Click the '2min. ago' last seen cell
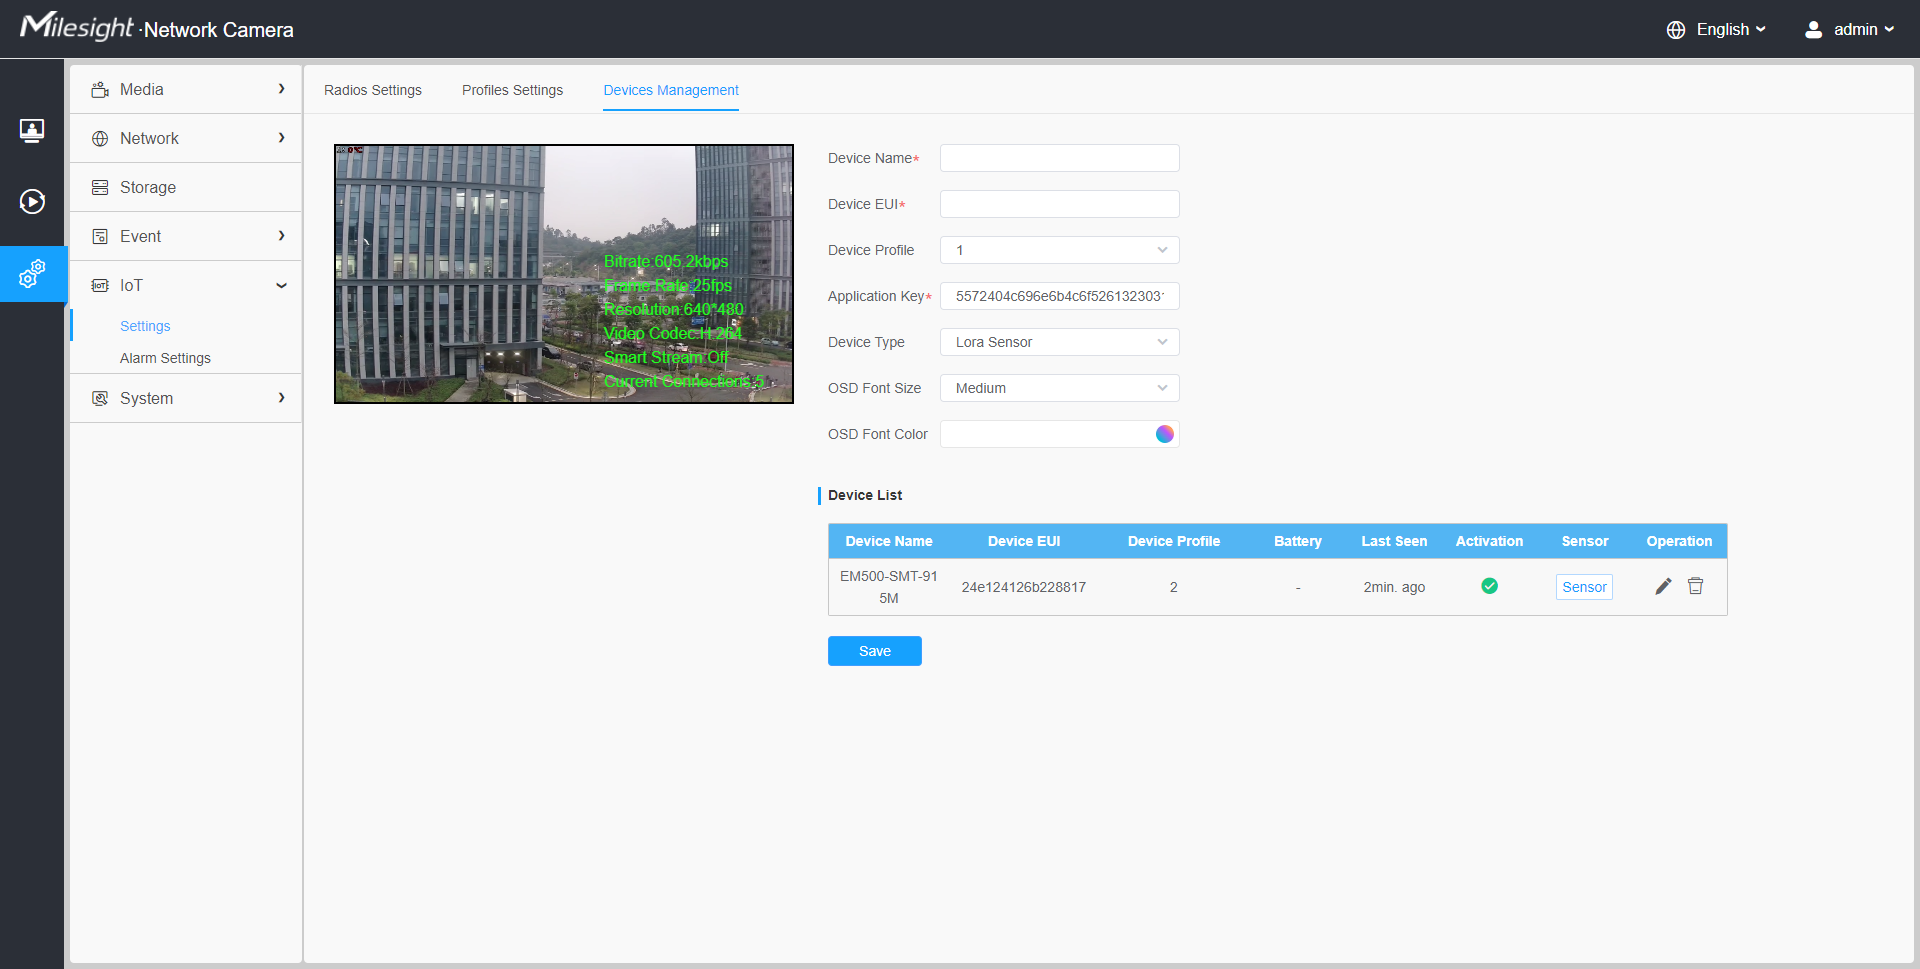The width and height of the screenshot is (1920, 969). click(1394, 587)
